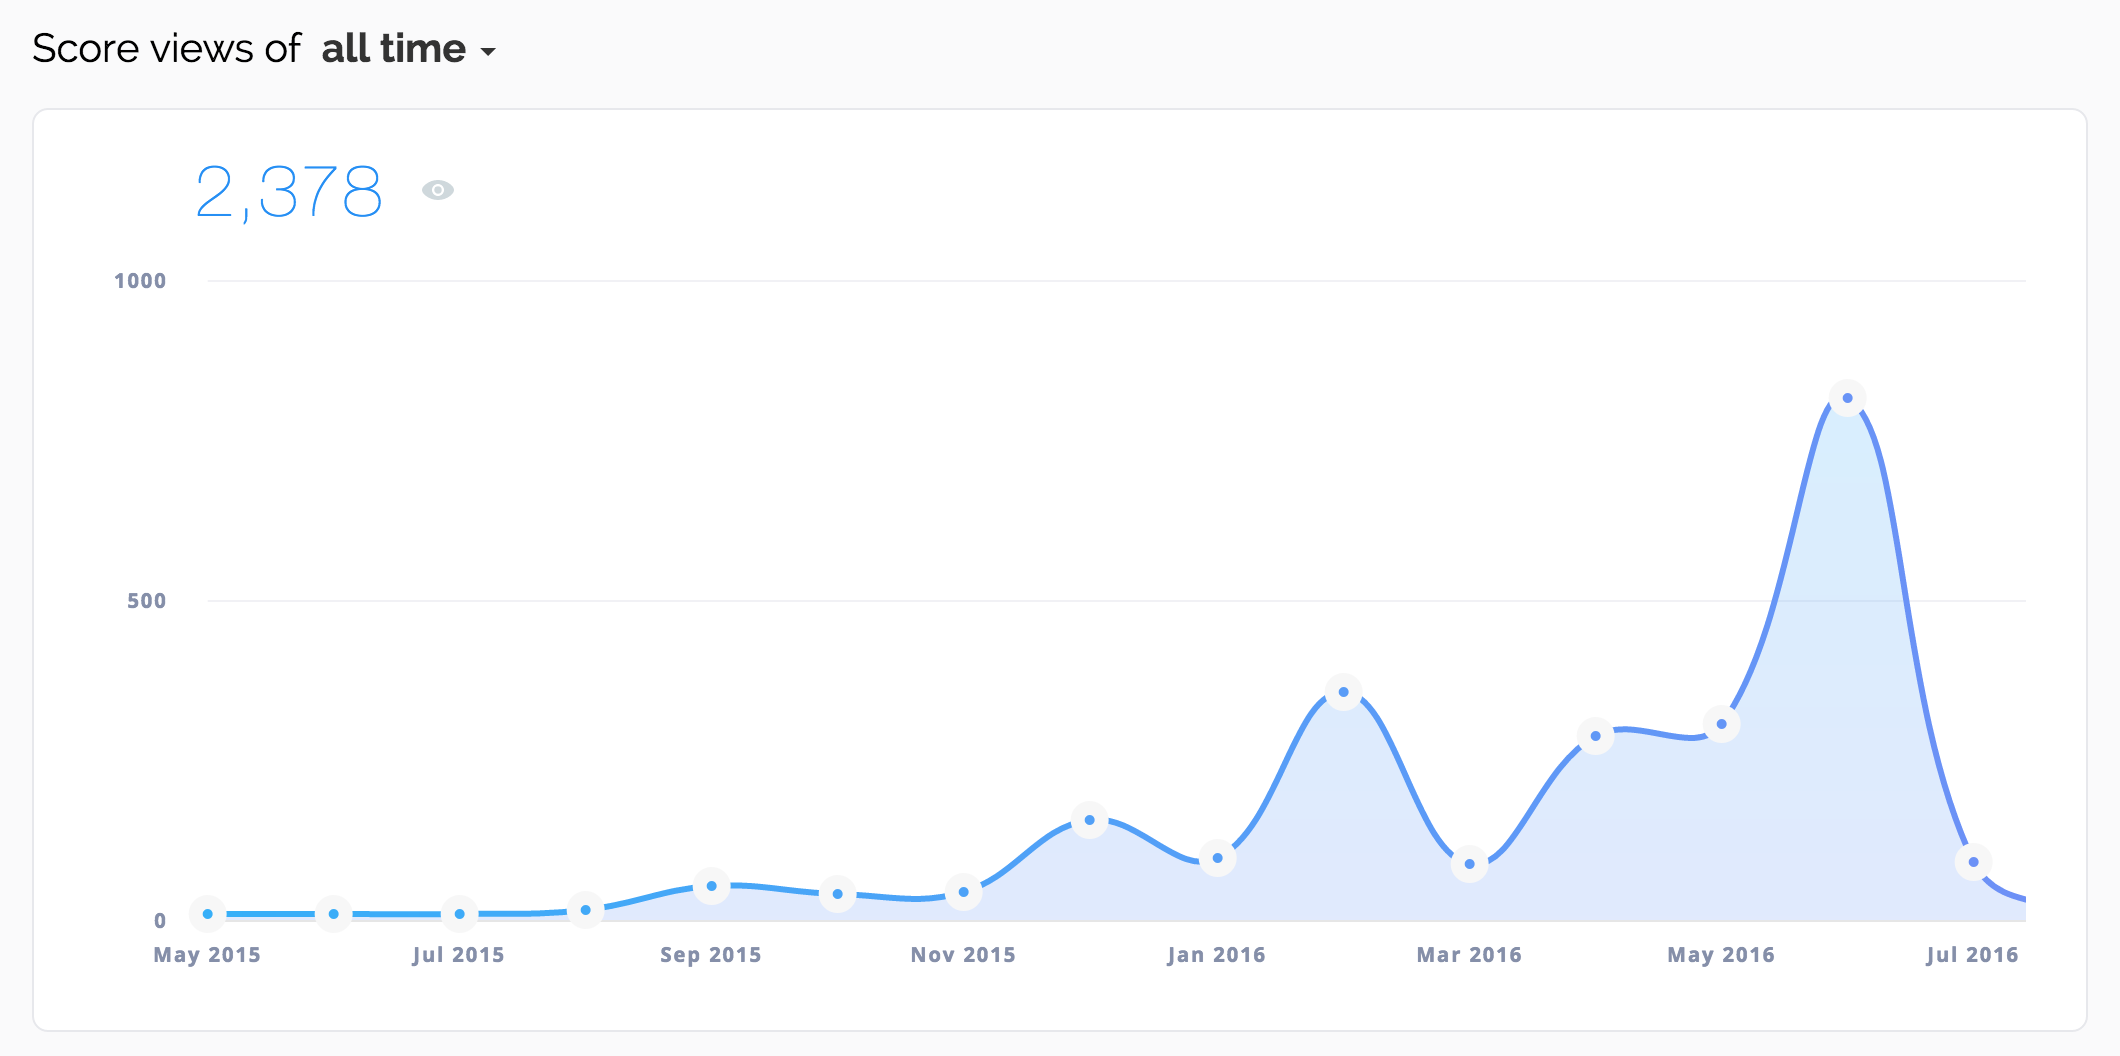Click the highest data point before Jul 2016
The image size is (2120, 1056).
pyautogui.click(x=1848, y=398)
